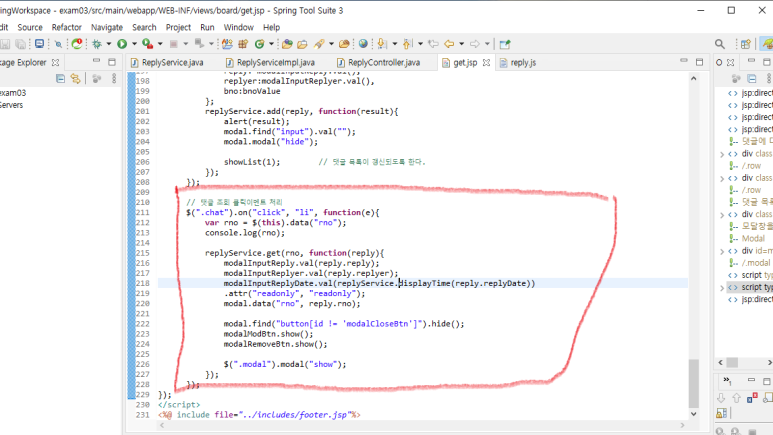Open the Help menu
This screenshot has width=773, height=435.
click(271, 27)
